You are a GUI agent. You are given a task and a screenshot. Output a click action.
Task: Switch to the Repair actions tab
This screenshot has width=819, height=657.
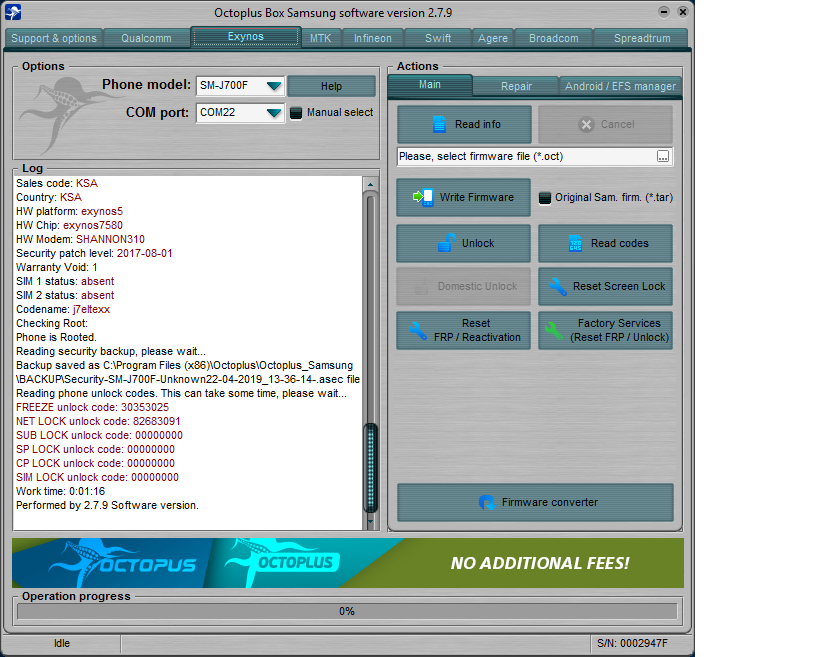point(516,86)
